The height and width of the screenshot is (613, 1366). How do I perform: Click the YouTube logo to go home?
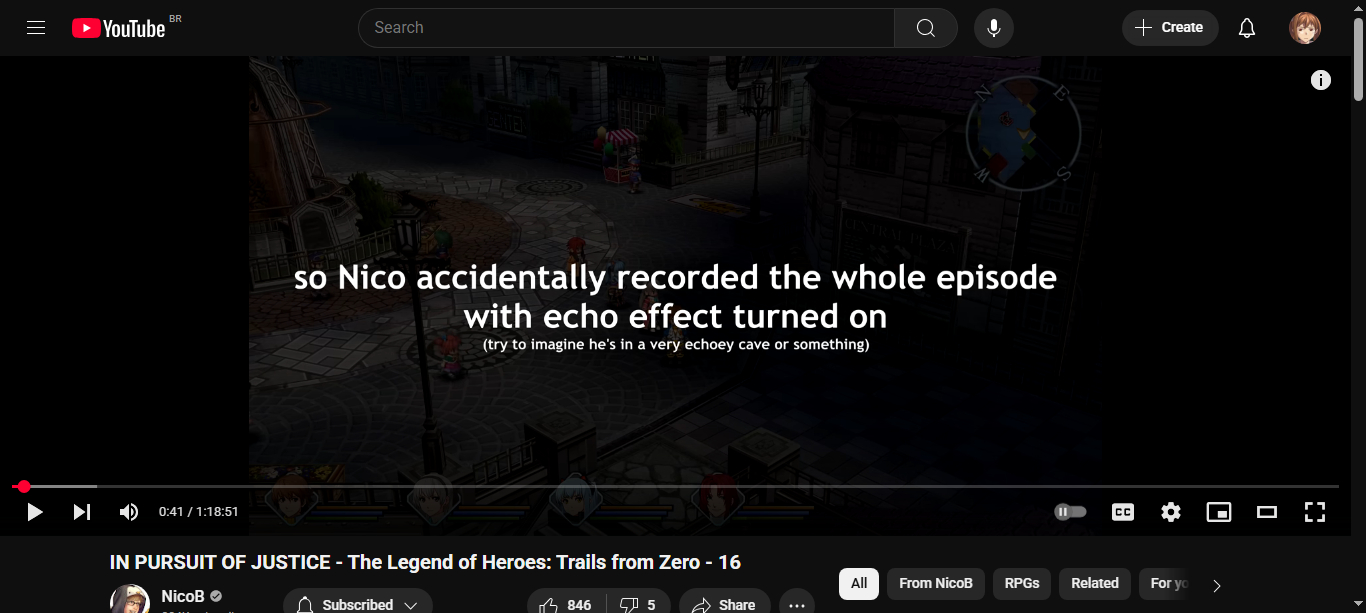click(118, 28)
